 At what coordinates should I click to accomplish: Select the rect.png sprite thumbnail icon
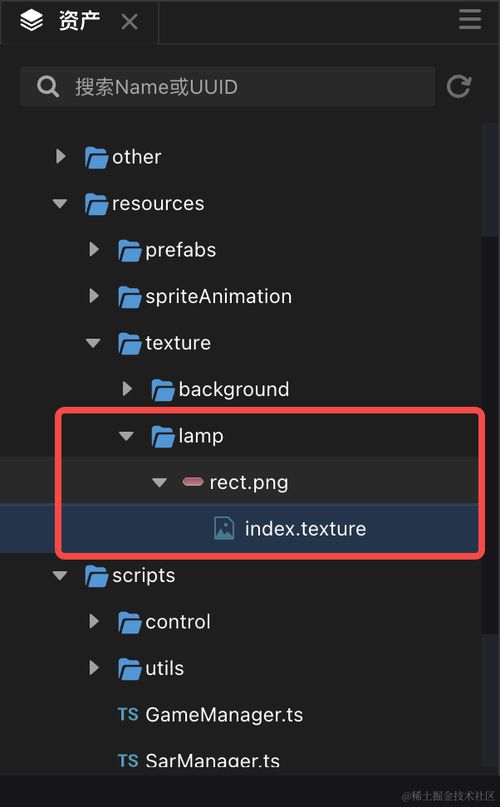pyautogui.click(x=193, y=482)
